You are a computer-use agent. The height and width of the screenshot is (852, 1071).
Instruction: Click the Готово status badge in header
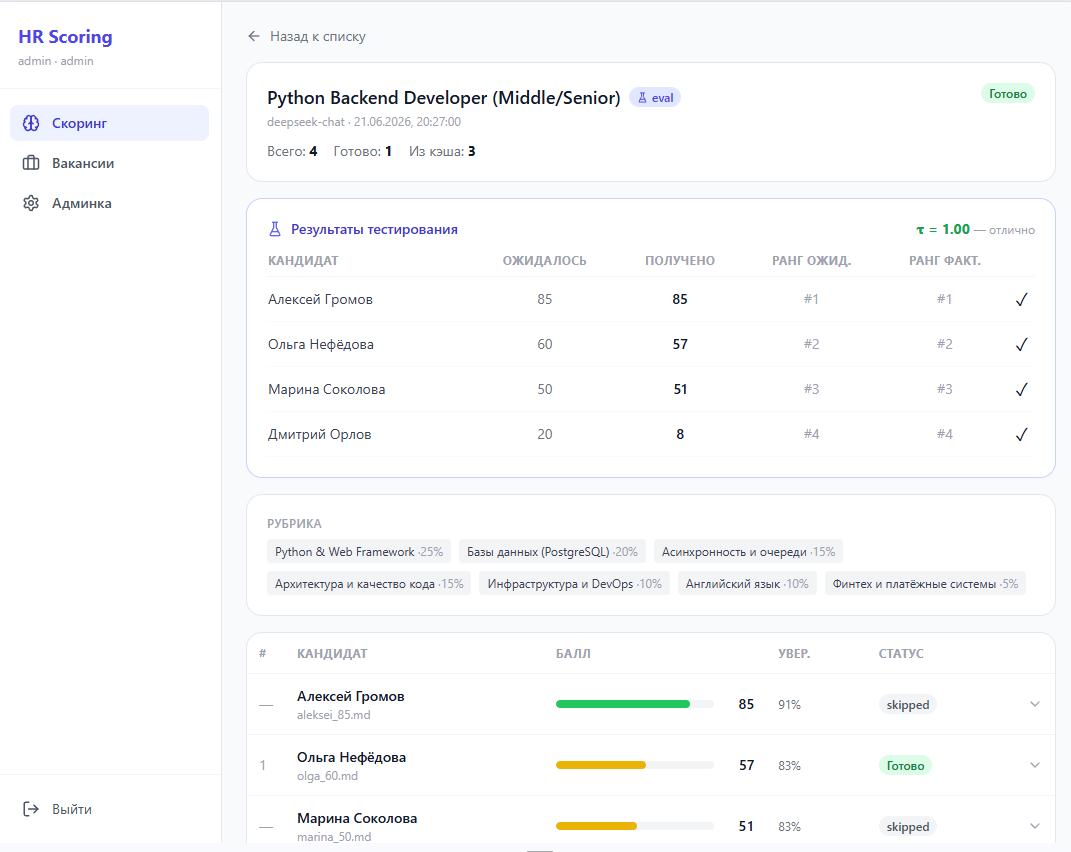click(x=1007, y=94)
